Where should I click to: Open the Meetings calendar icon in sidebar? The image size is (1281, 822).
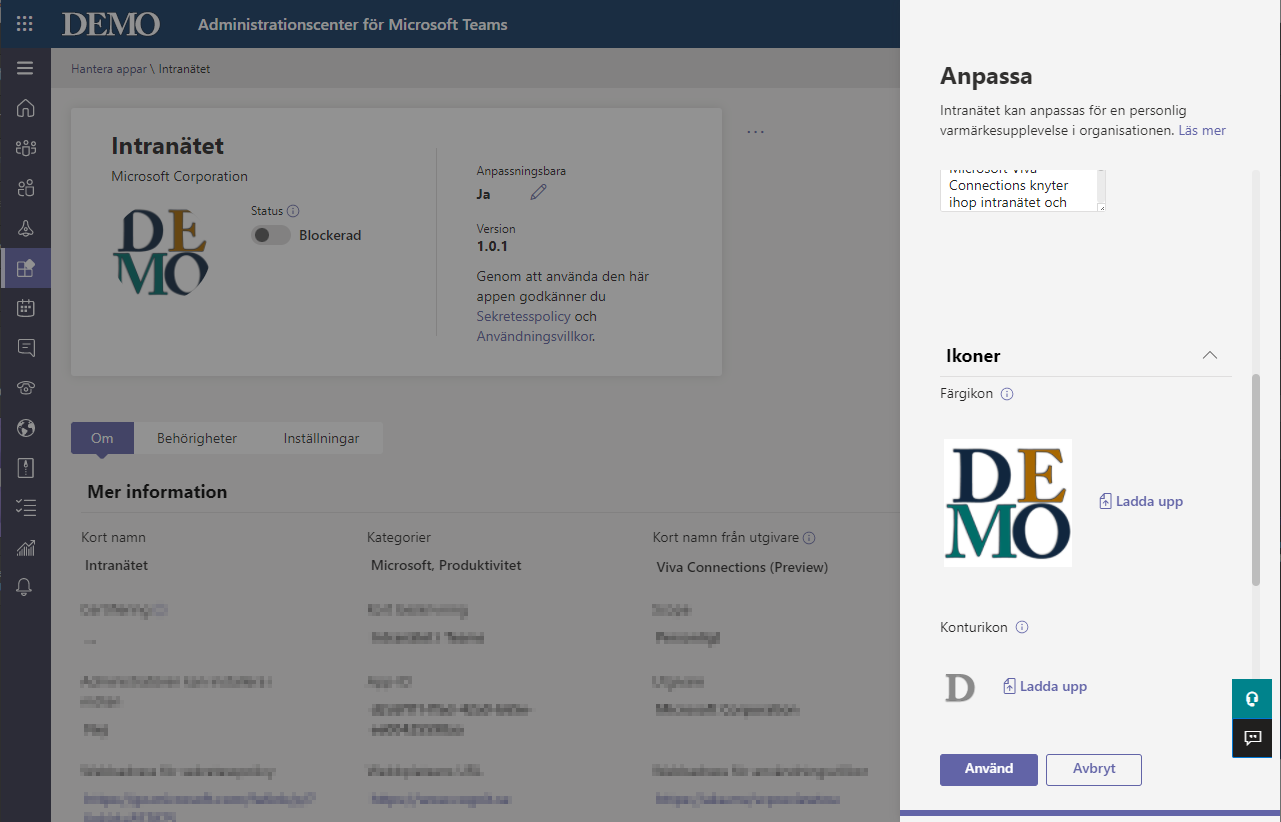[25, 308]
